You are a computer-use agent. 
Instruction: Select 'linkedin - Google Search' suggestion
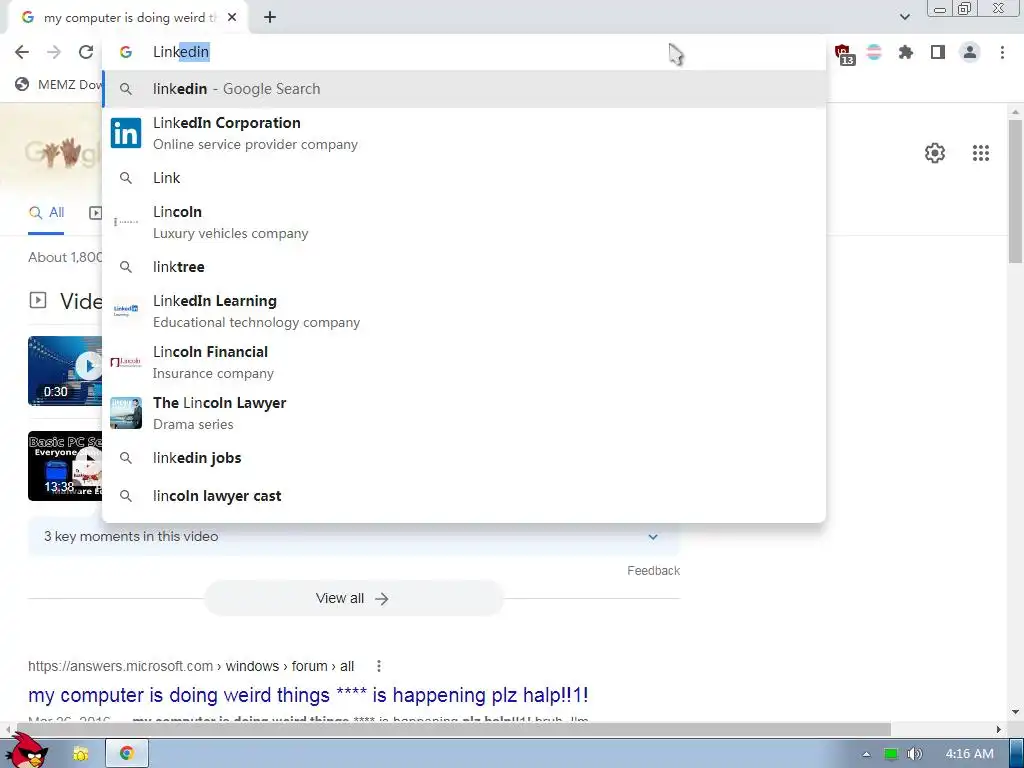tap(464, 89)
